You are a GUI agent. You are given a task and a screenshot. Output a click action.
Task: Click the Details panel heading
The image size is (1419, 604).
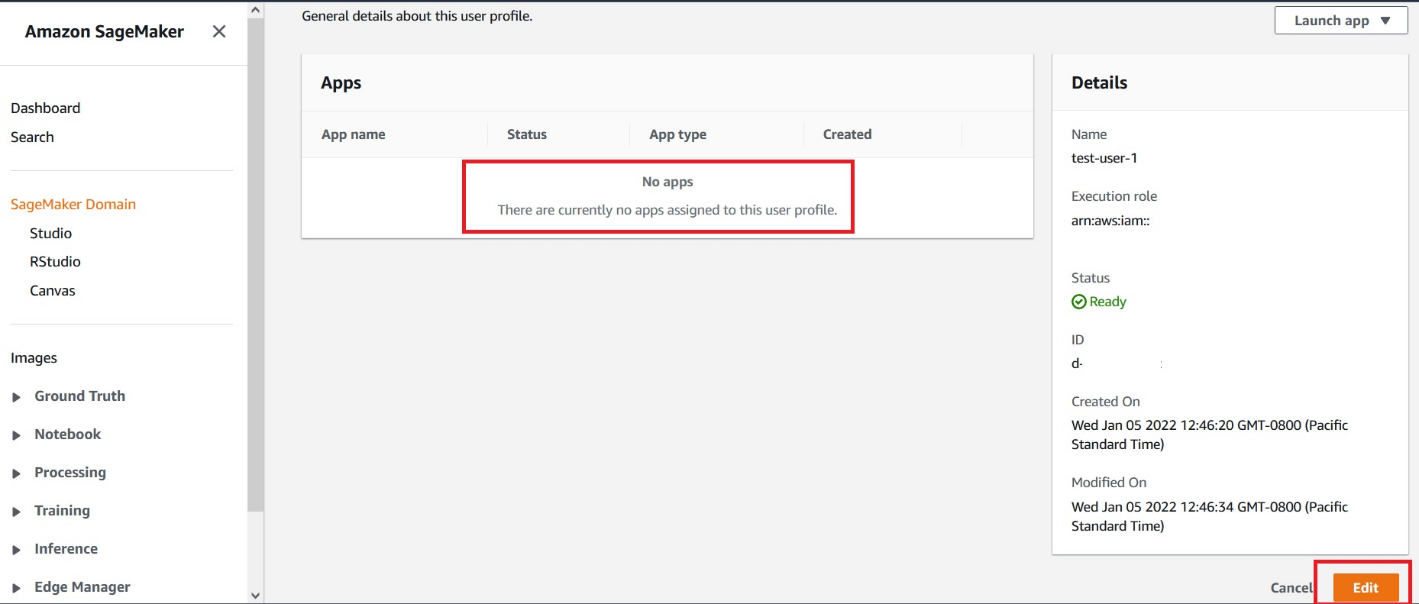pyautogui.click(x=1099, y=83)
